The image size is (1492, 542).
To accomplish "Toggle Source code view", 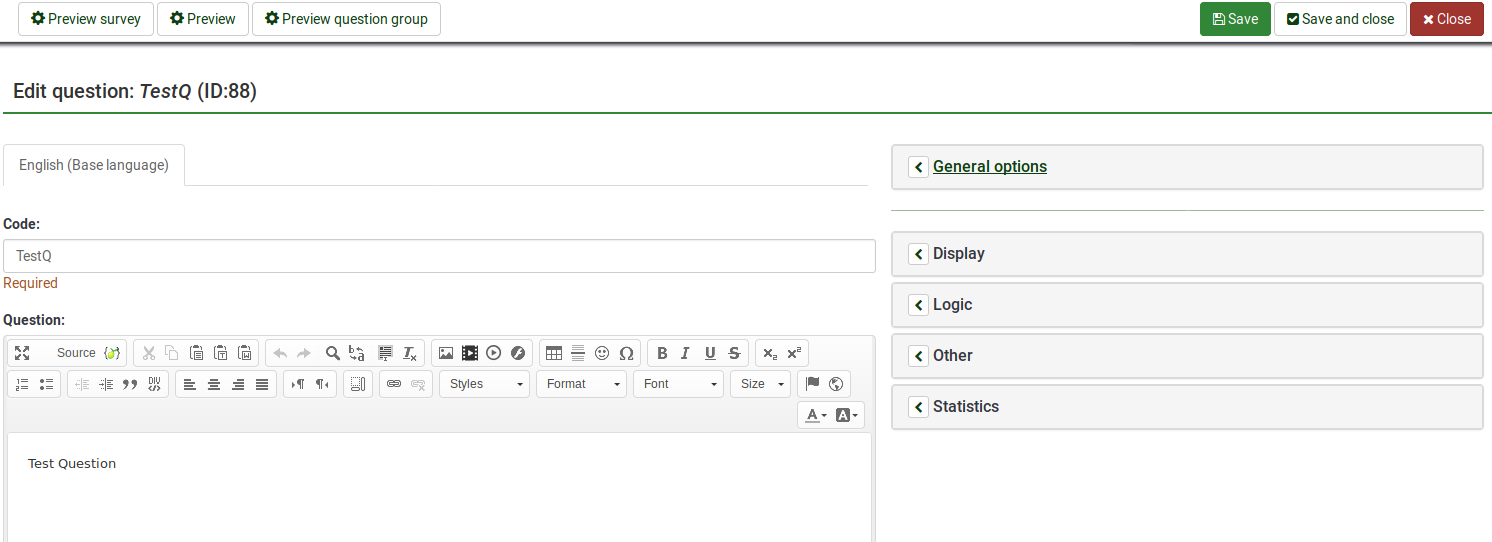I will coord(76,353).
